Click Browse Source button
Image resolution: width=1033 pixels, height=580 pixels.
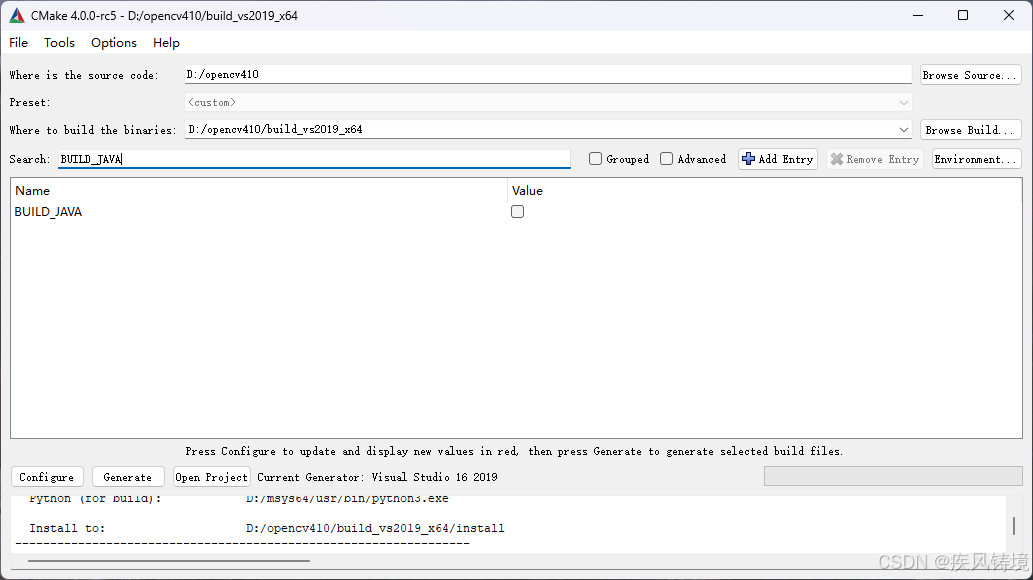(x=970, y=75)
